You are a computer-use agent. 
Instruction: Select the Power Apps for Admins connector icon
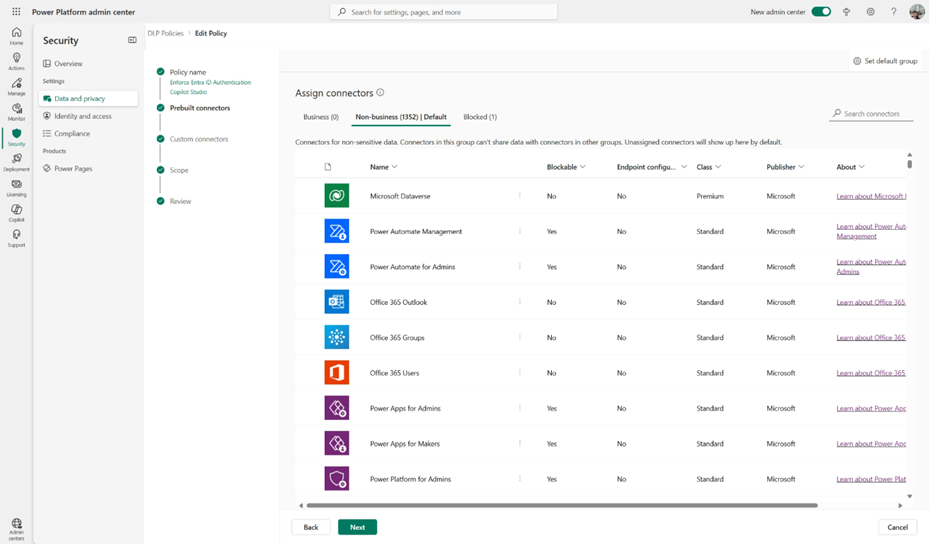337,408
